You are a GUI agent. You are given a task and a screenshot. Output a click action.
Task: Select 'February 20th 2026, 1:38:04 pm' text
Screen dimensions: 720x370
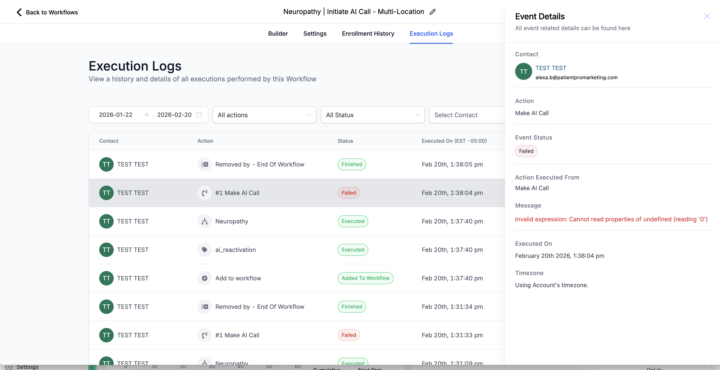point(560,256)
